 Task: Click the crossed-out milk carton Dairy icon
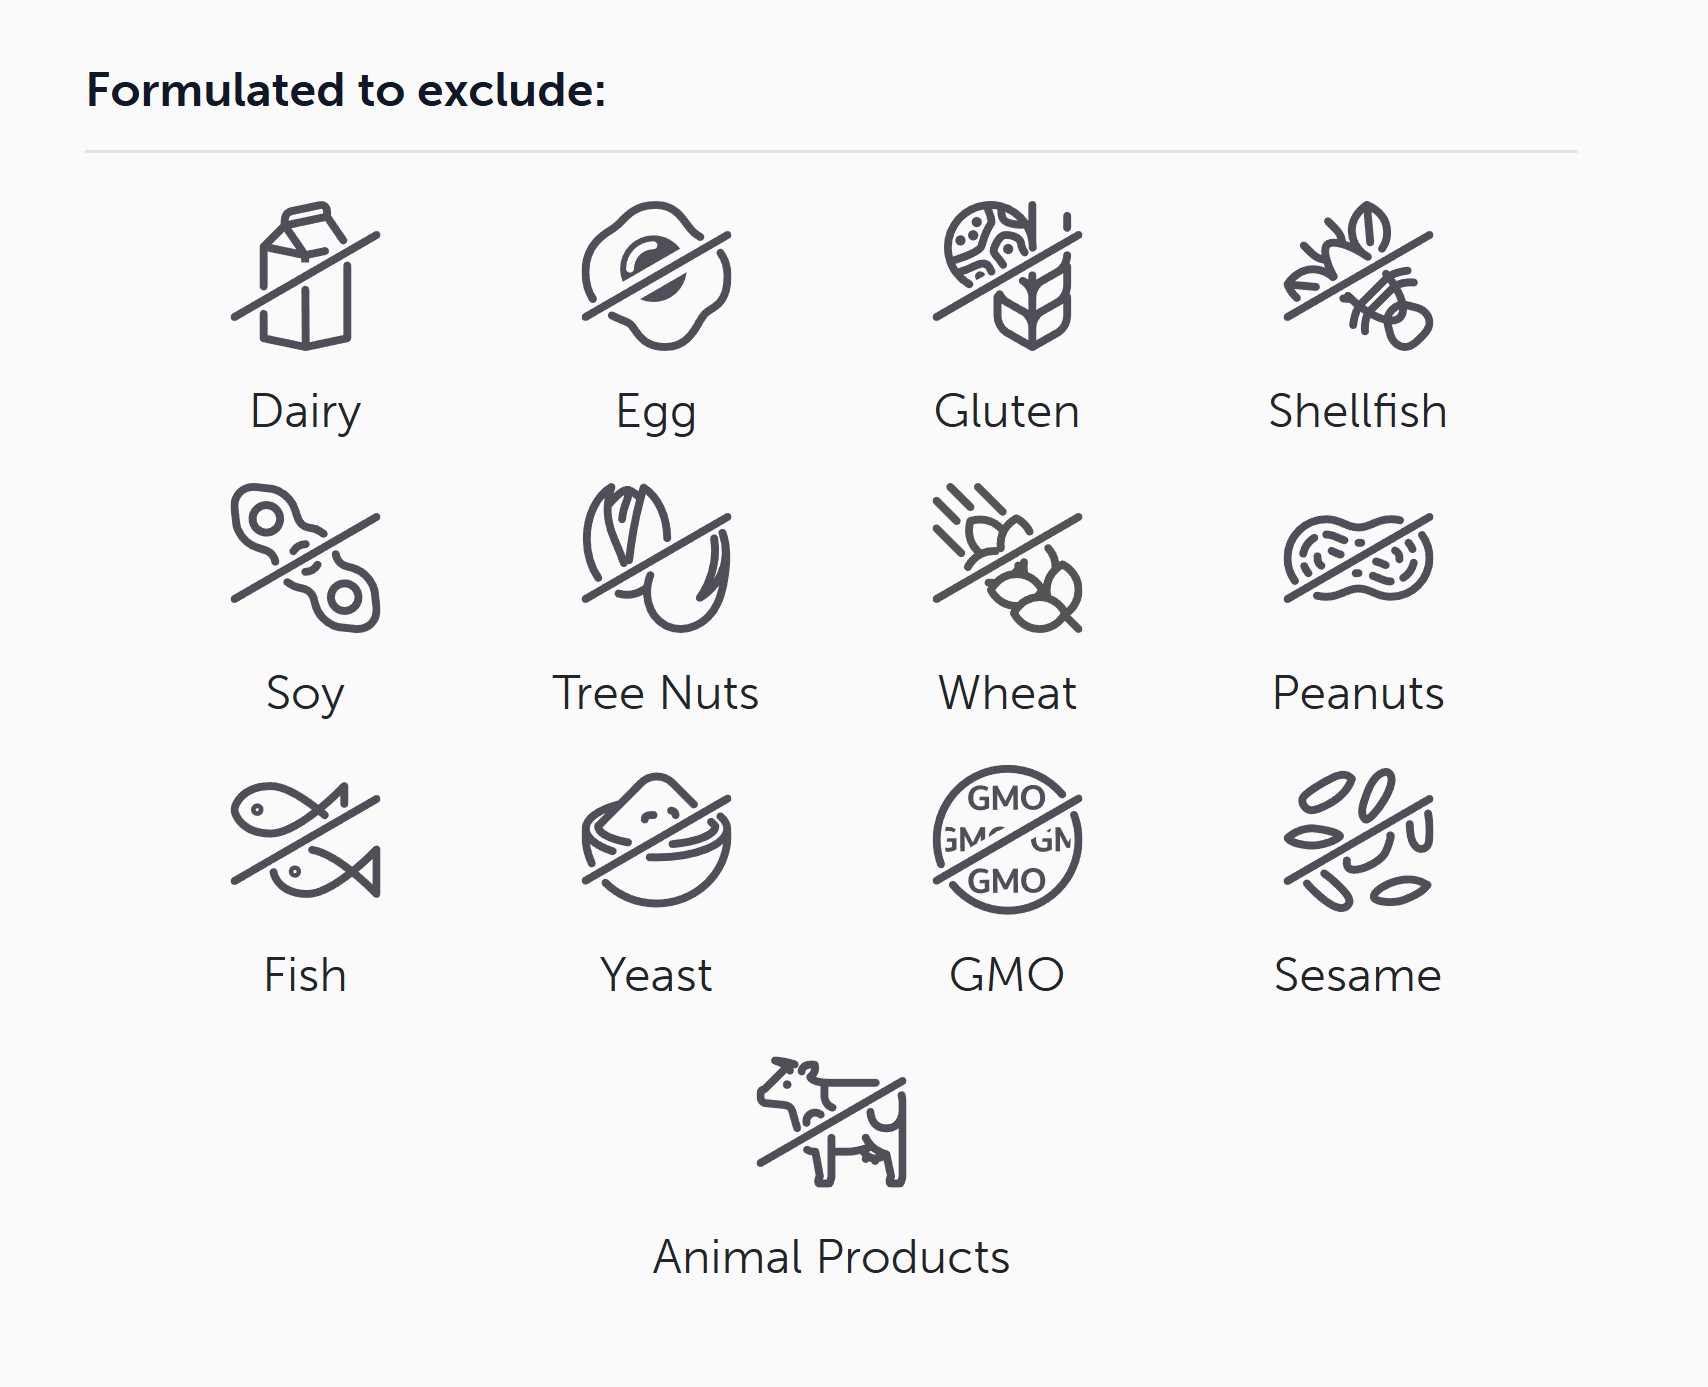(305, 276)
